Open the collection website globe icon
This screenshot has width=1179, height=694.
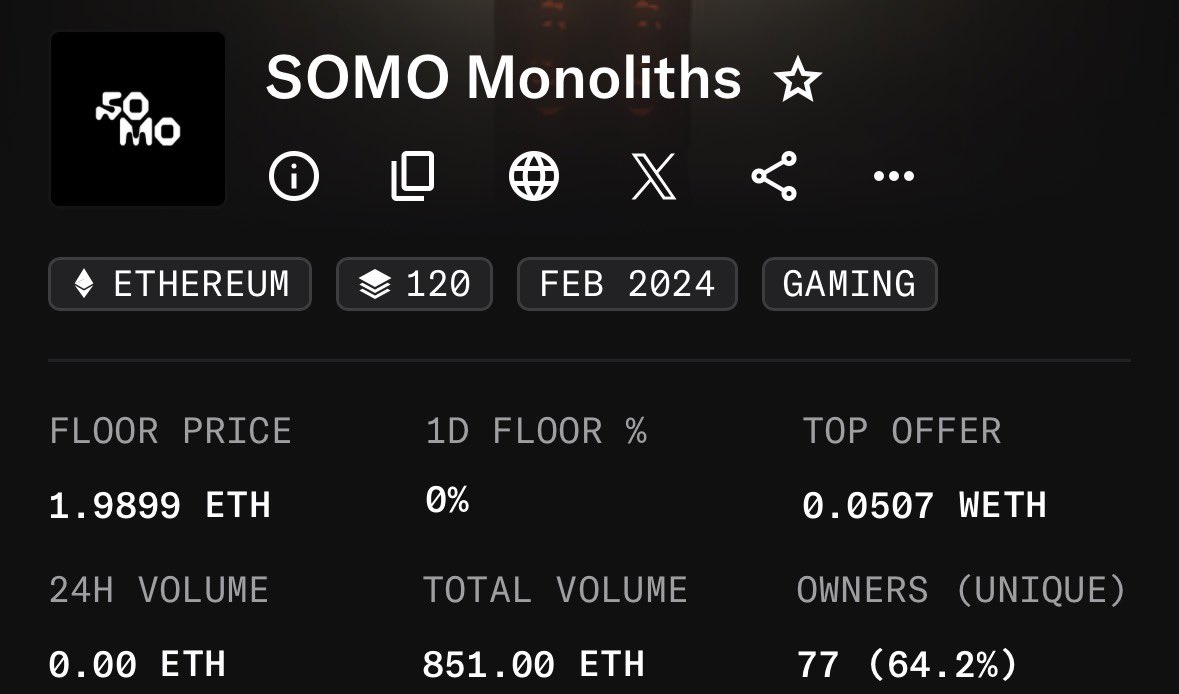534,177
